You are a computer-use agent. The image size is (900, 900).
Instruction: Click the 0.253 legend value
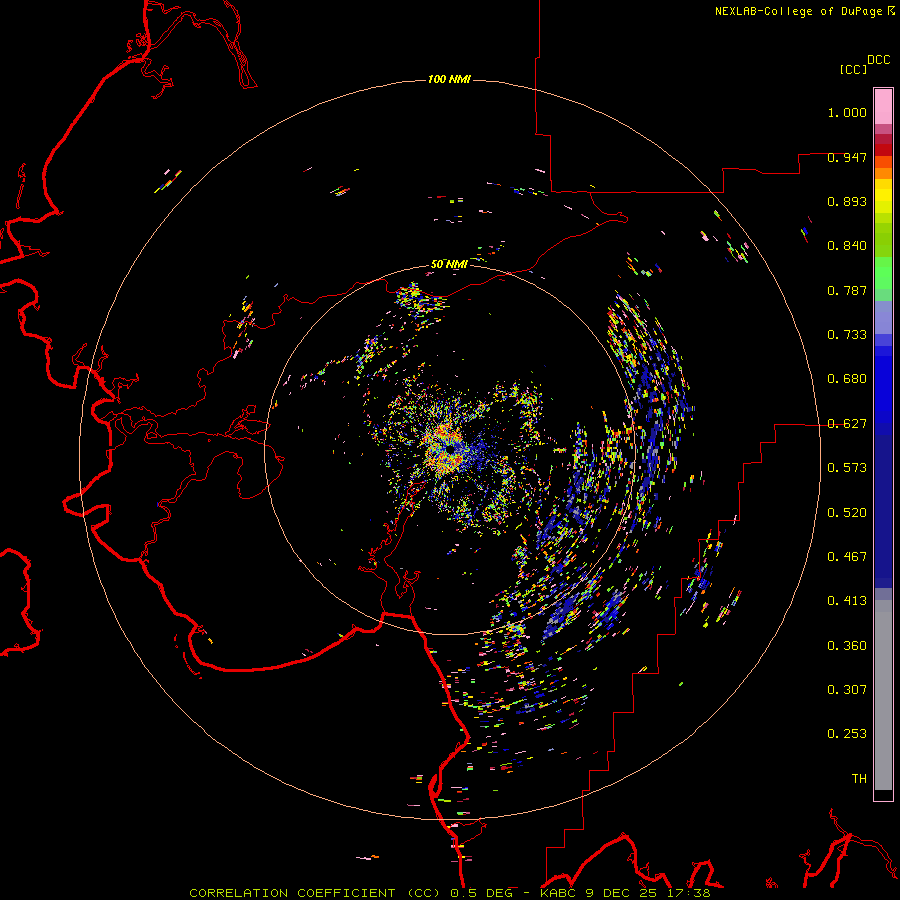click(x=847, y=734)
